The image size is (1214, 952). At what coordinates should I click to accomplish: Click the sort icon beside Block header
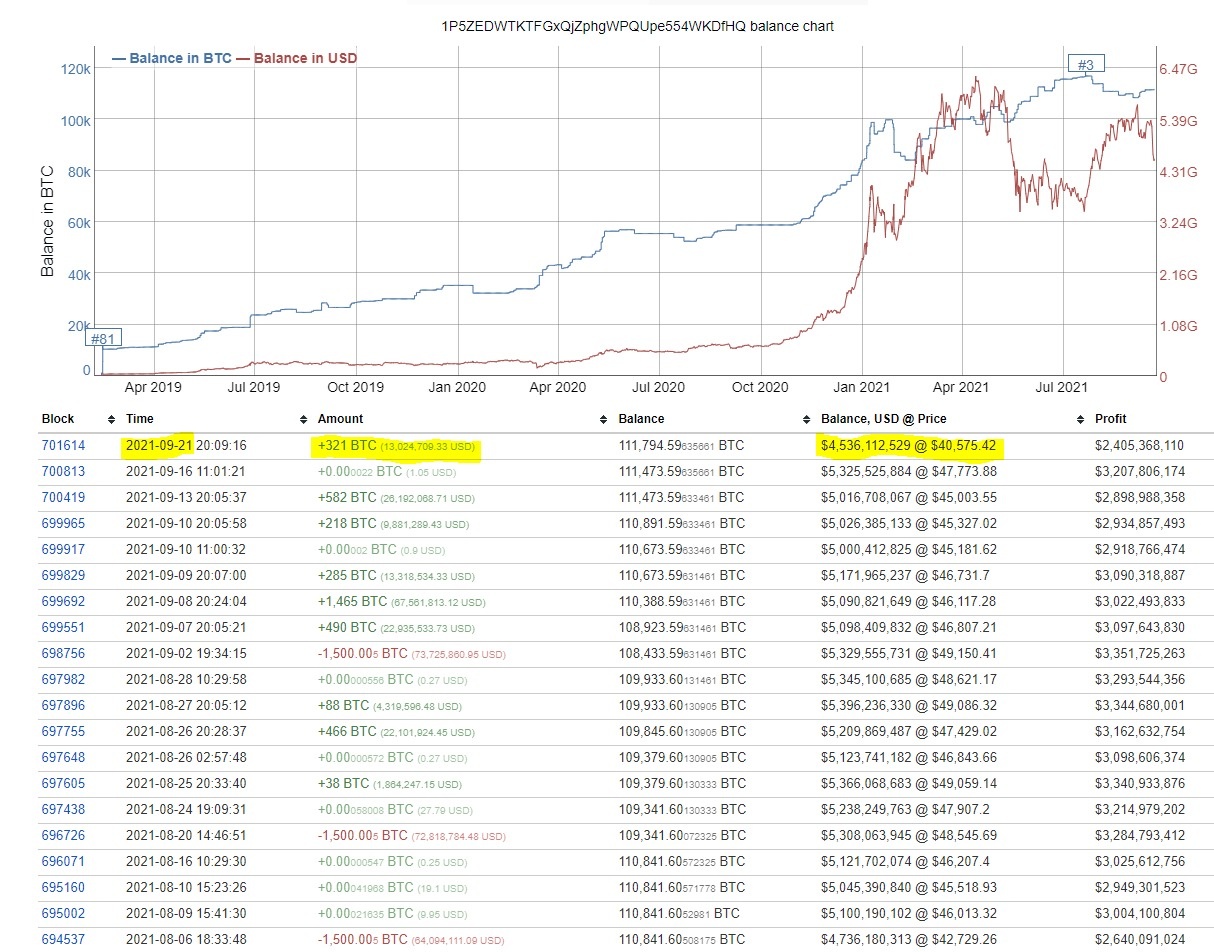point(111,419)
